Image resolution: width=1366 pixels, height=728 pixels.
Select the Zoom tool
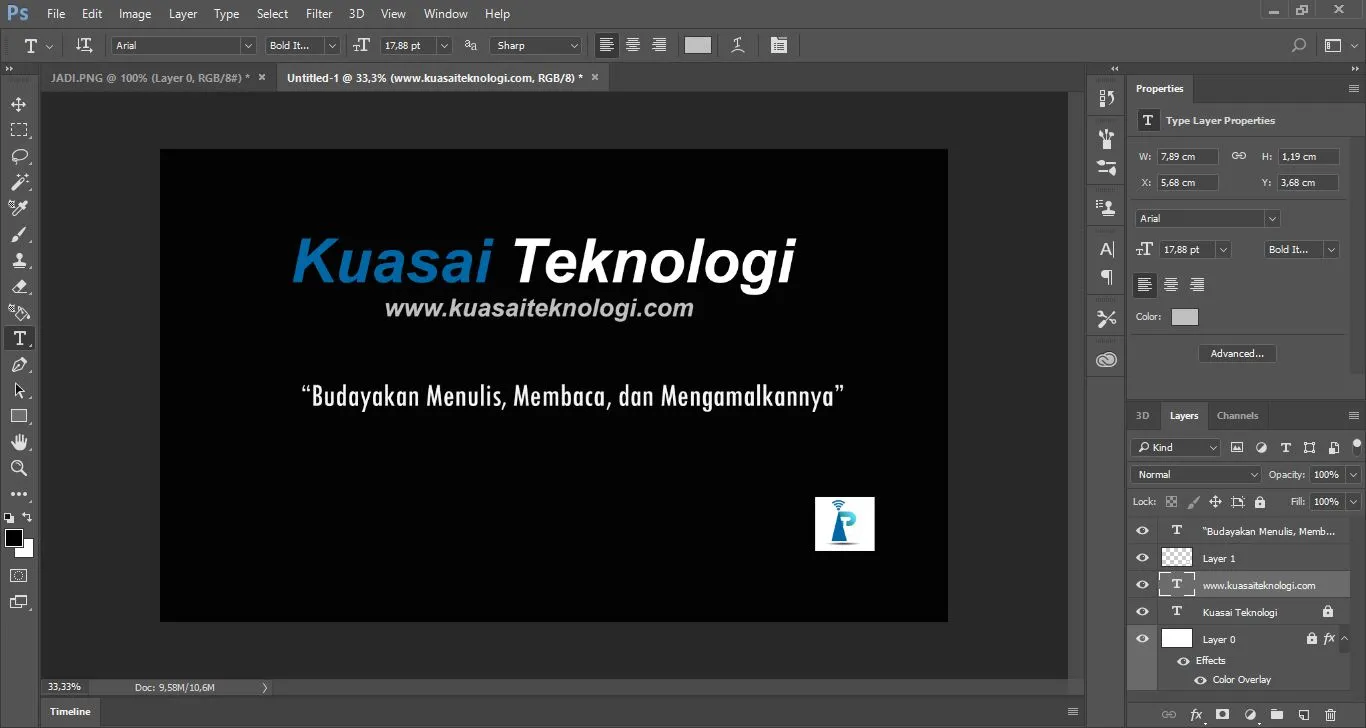point(18,468)
